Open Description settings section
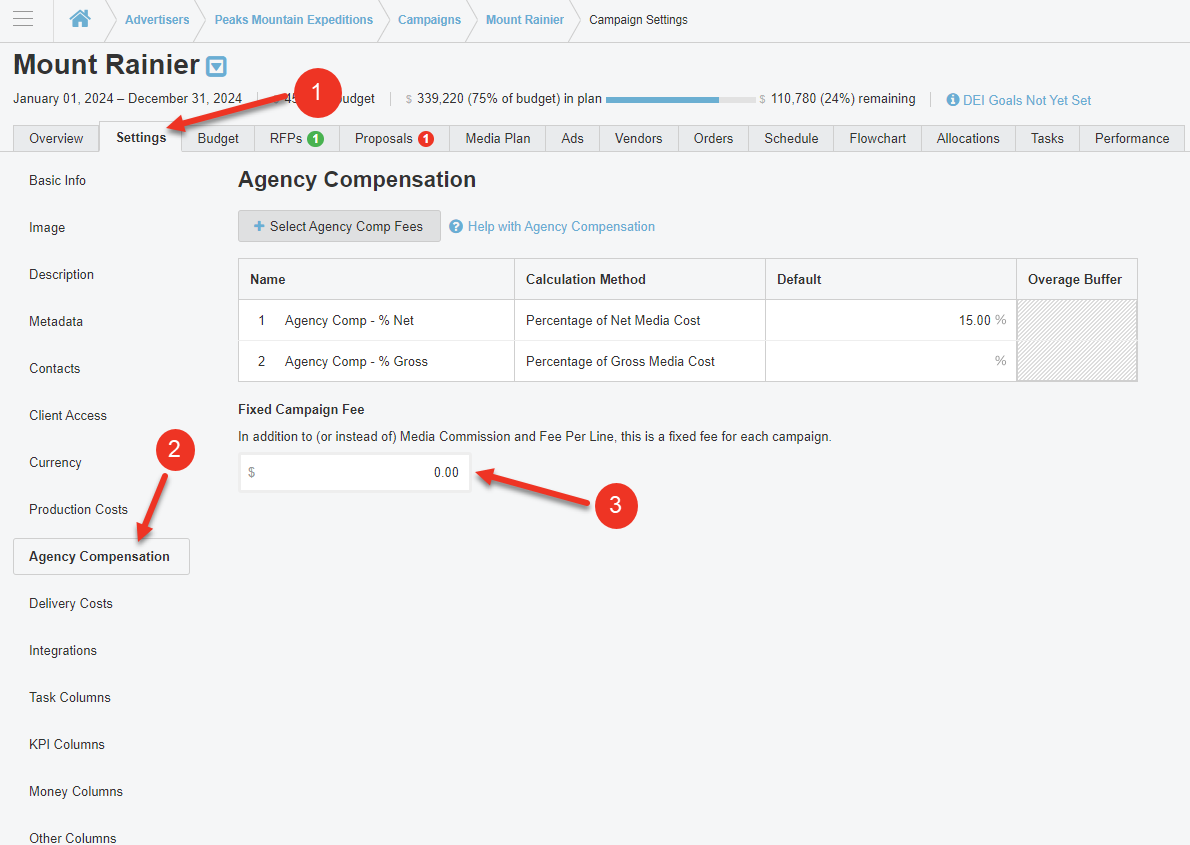Viewport: 1190px width, 845px height. (x=61, y=275)
